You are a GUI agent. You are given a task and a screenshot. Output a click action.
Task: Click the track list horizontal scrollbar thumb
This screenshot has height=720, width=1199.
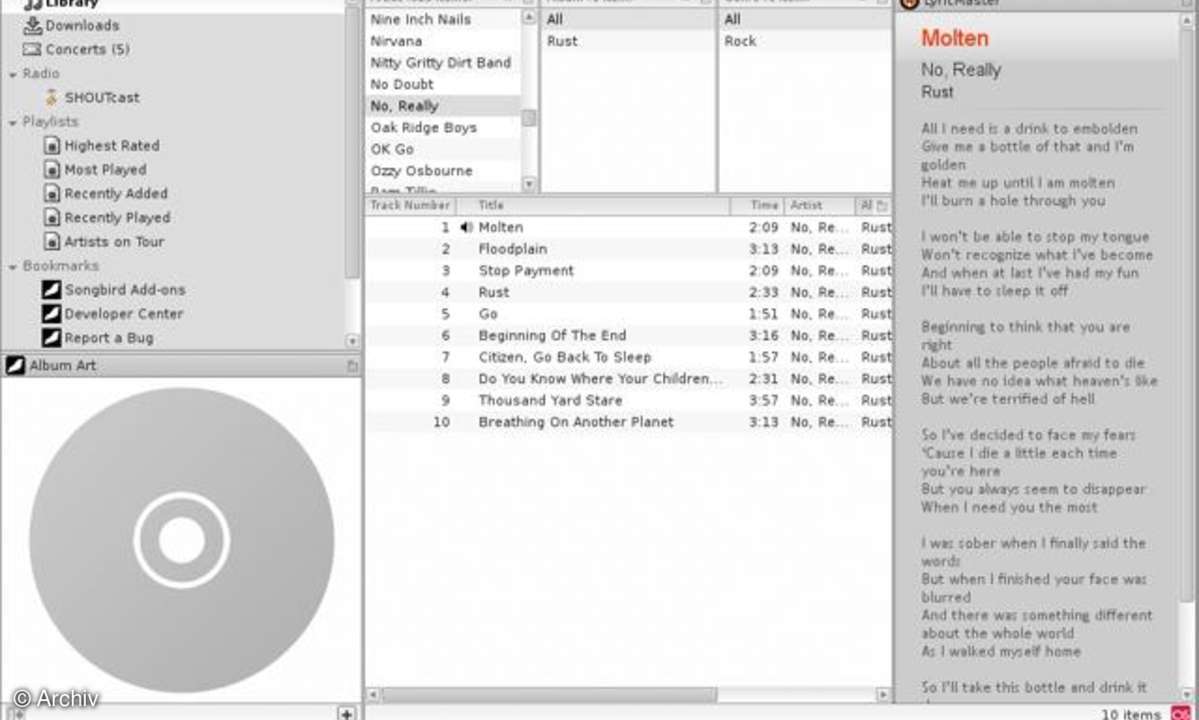549,695
